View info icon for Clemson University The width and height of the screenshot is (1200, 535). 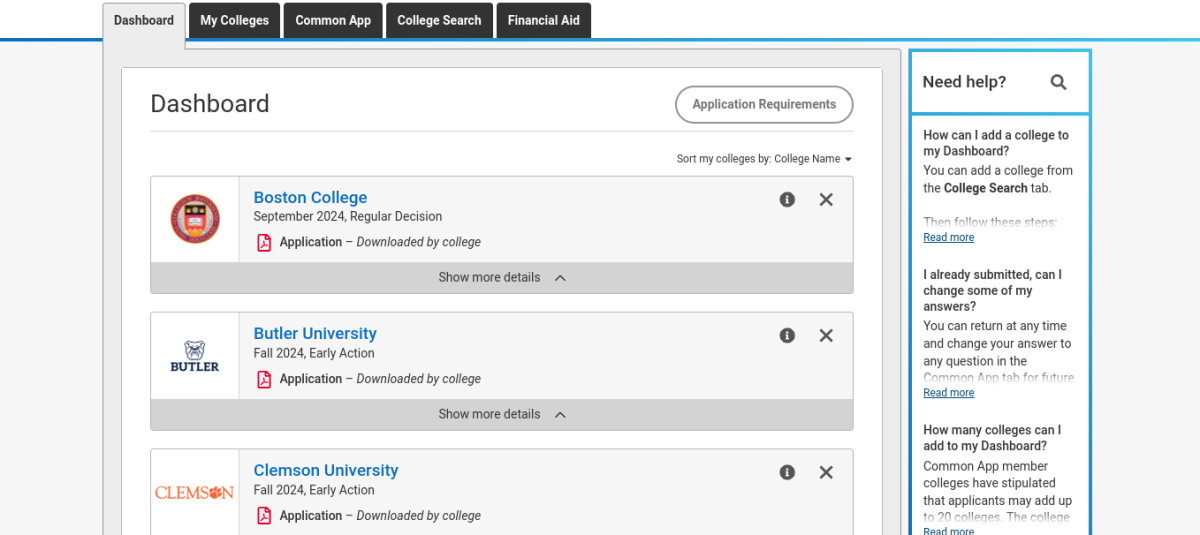787,472
